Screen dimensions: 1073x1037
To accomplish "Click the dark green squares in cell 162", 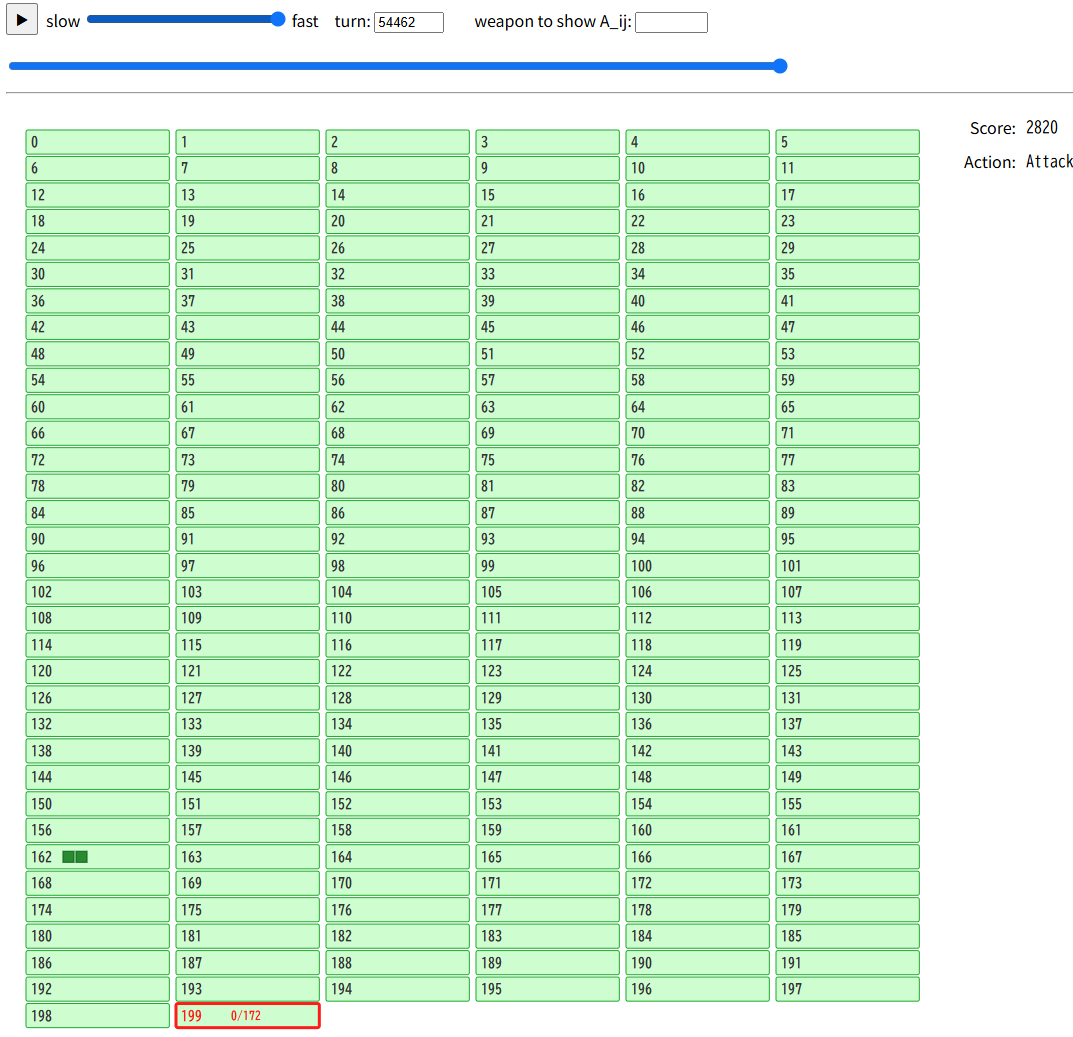I will 75,857.
